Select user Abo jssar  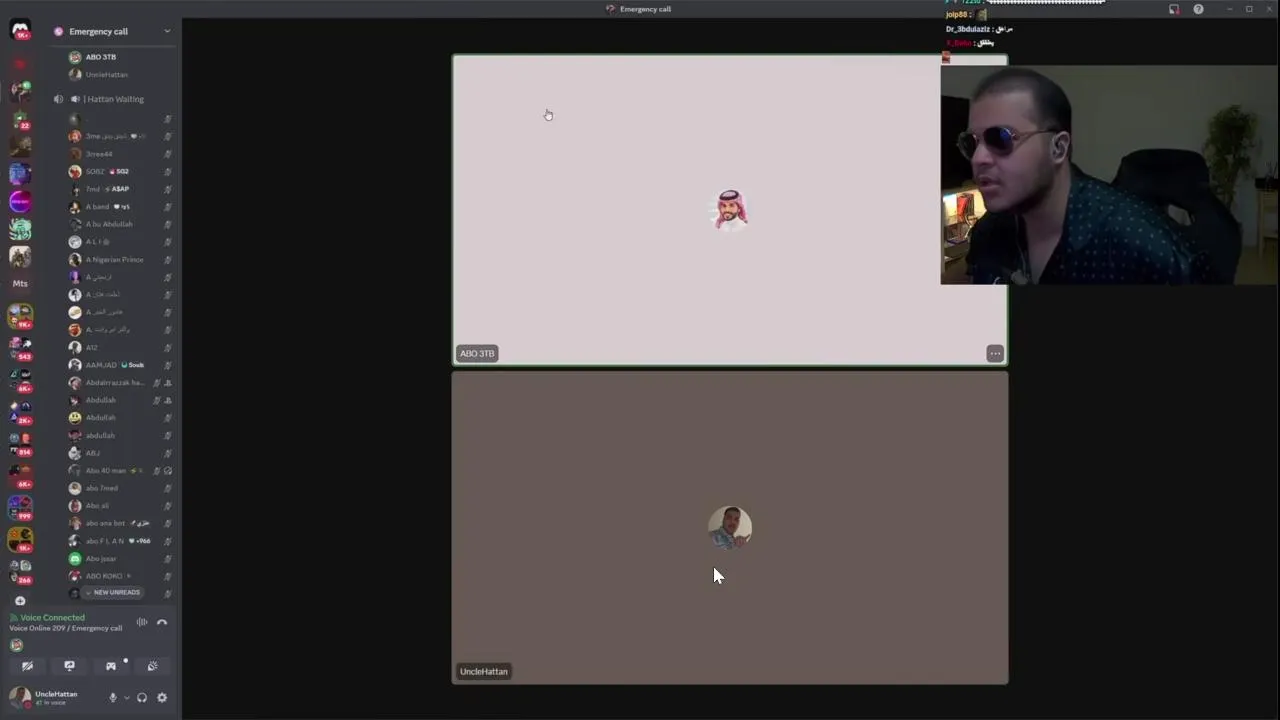point(118,558)
